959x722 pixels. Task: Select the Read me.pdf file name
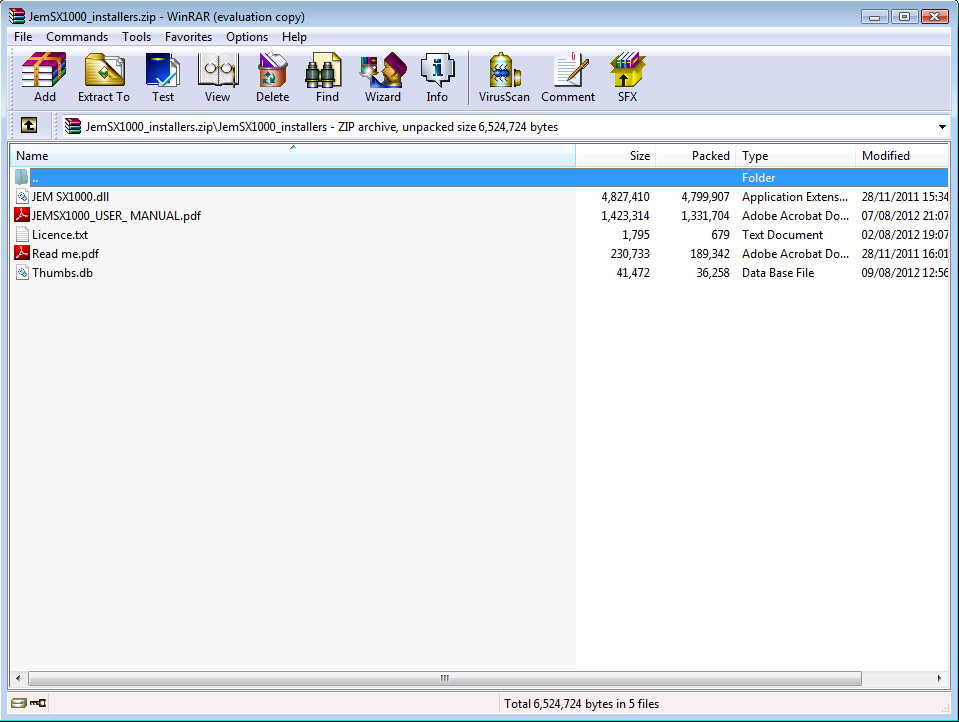coord(65,254)
